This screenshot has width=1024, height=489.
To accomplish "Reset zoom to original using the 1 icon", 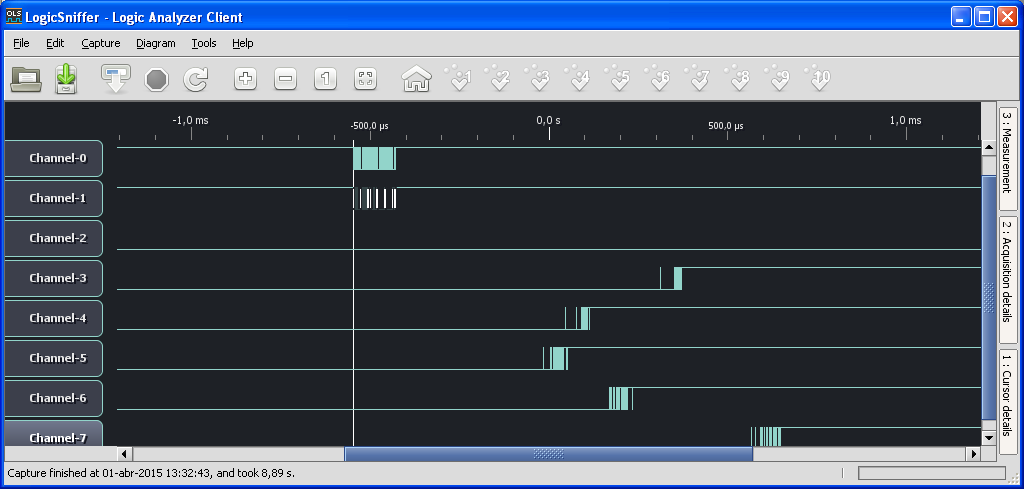I will (x=325, y=80).
